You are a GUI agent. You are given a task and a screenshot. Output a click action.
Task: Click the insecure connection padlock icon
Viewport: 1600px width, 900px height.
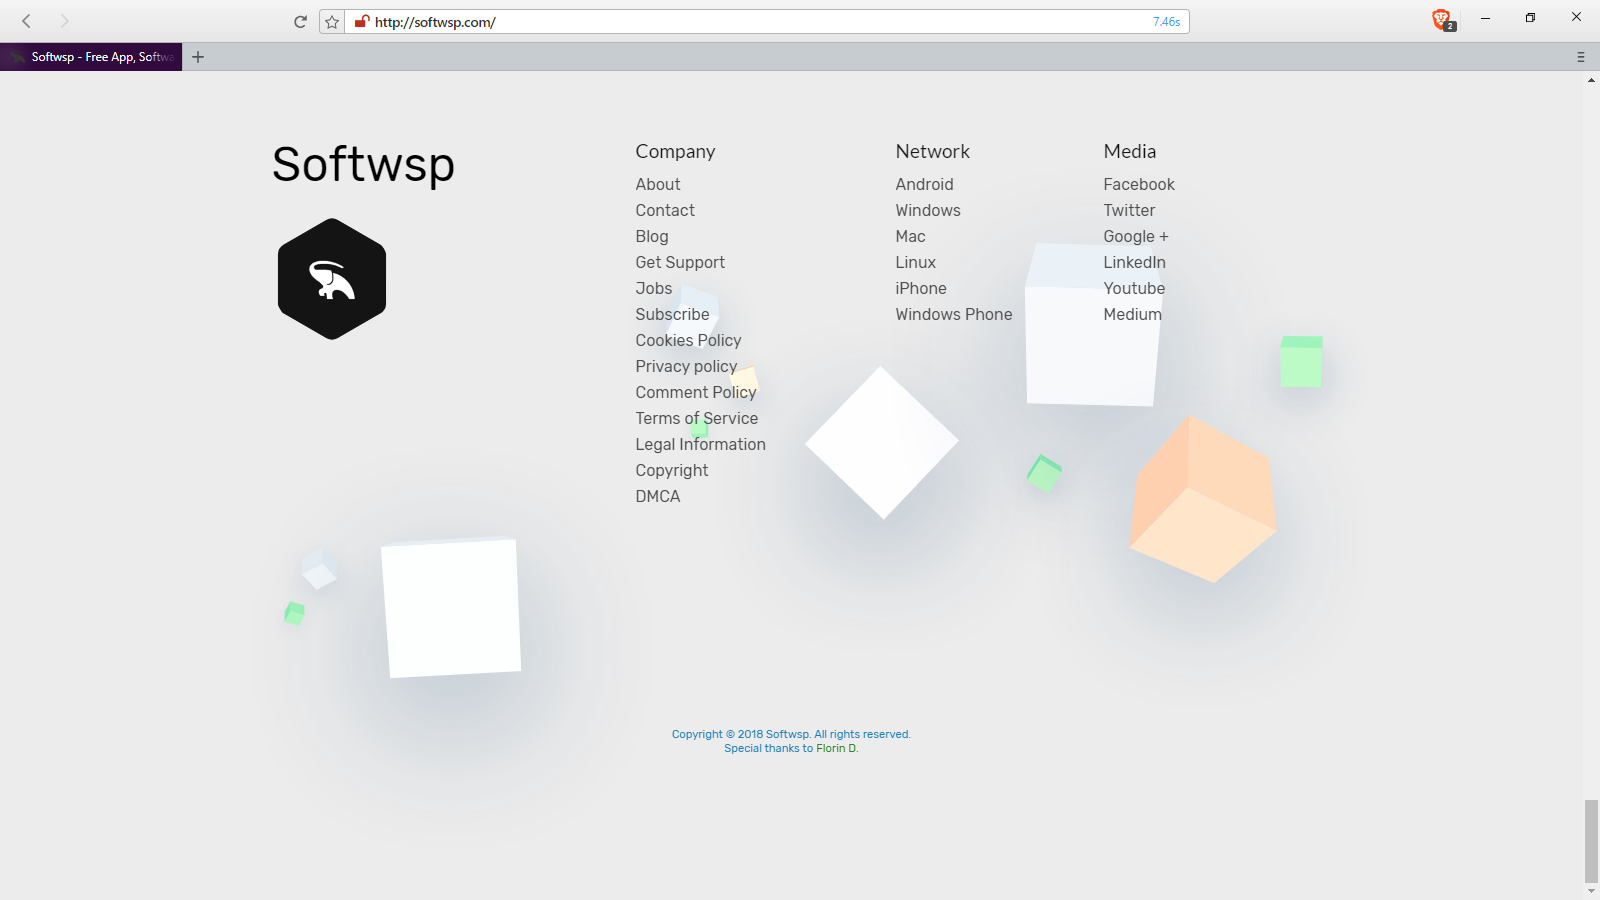(362, 21)
